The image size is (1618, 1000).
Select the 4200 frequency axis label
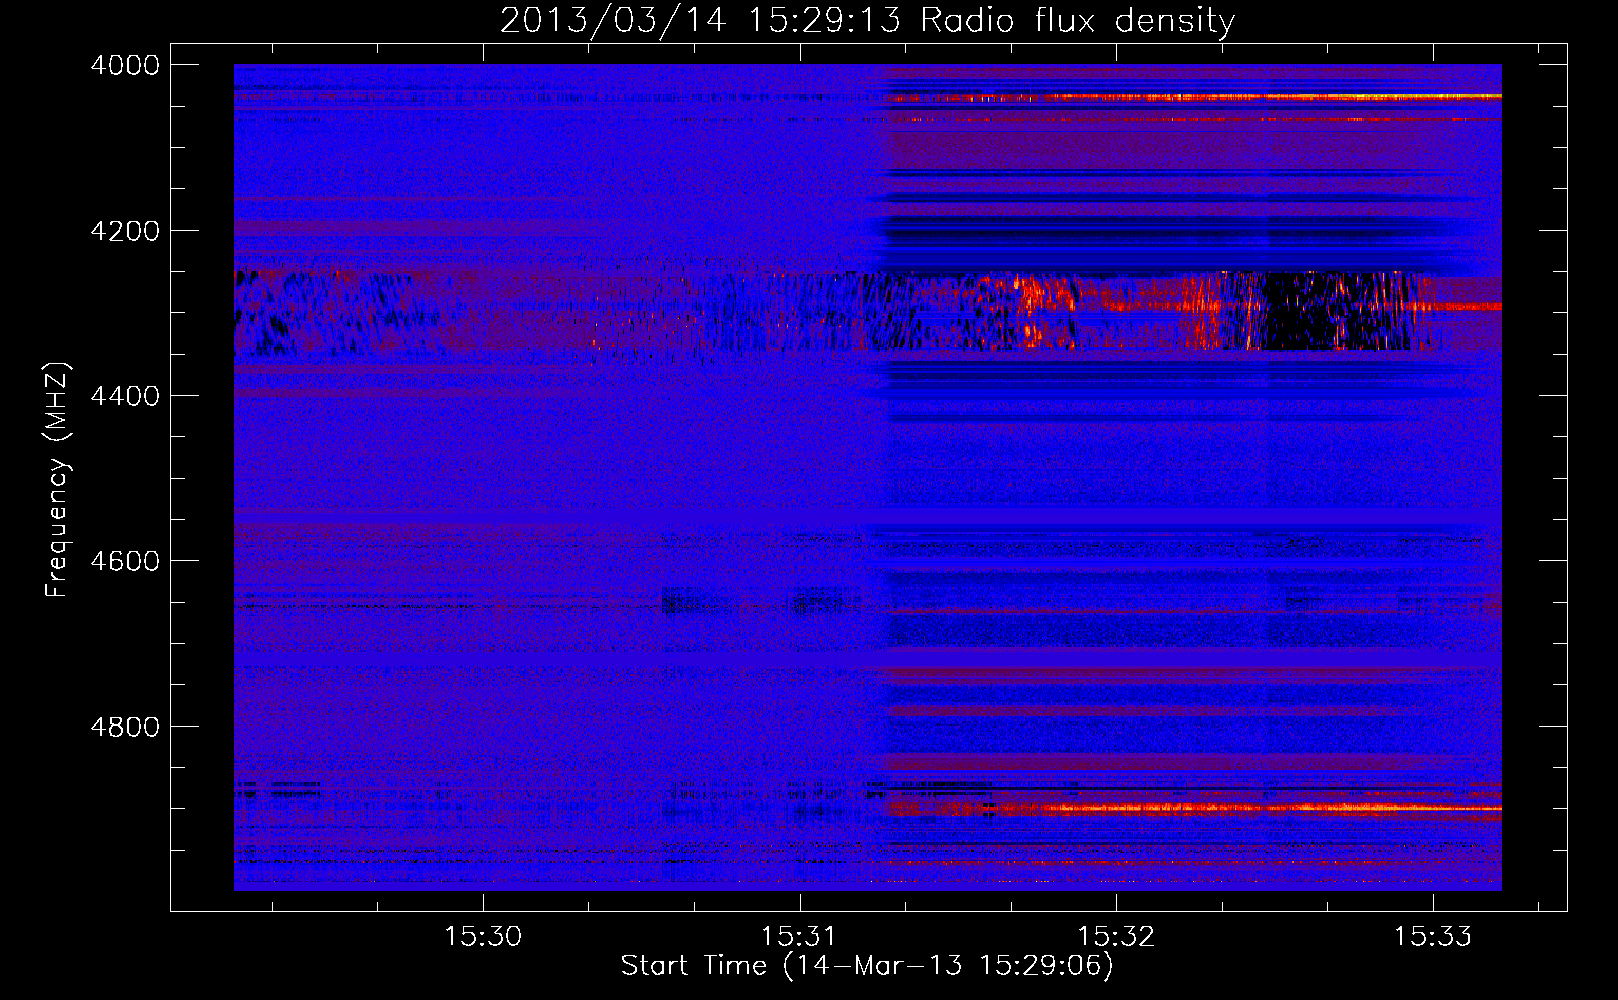(x=125, y=231)
